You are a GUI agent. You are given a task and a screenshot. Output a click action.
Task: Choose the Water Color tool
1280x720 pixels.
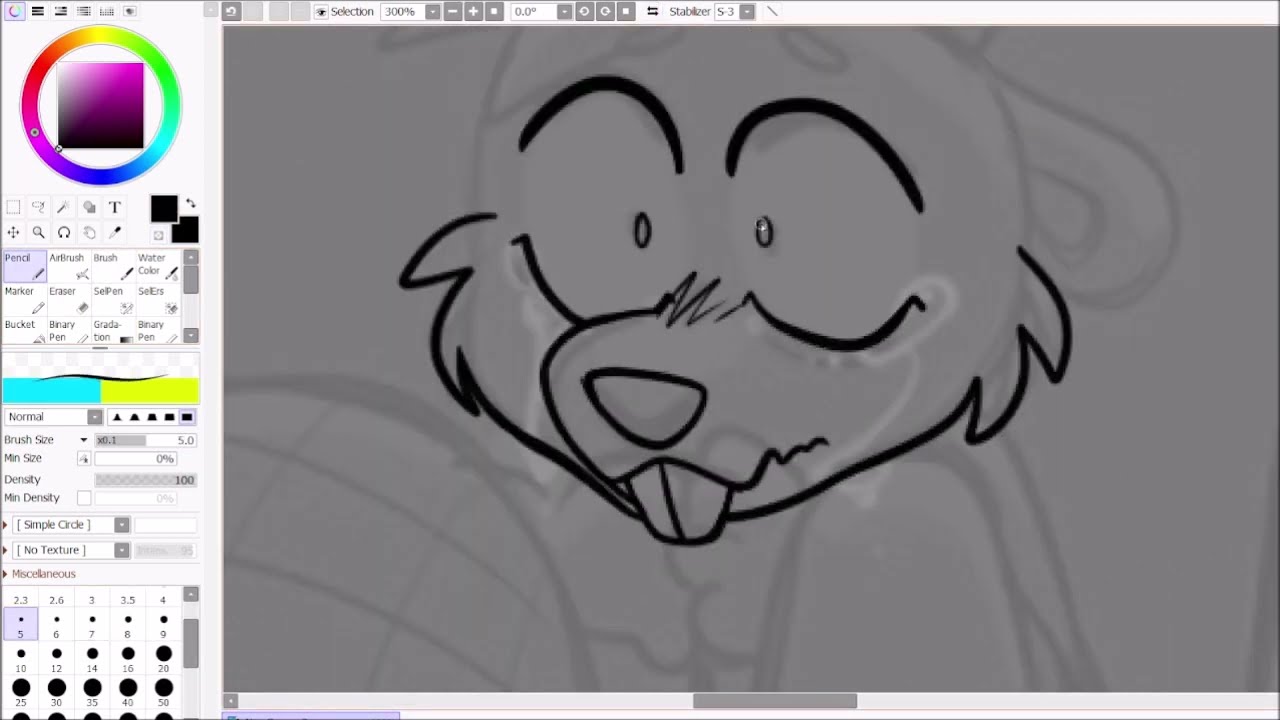click(158, 265)
